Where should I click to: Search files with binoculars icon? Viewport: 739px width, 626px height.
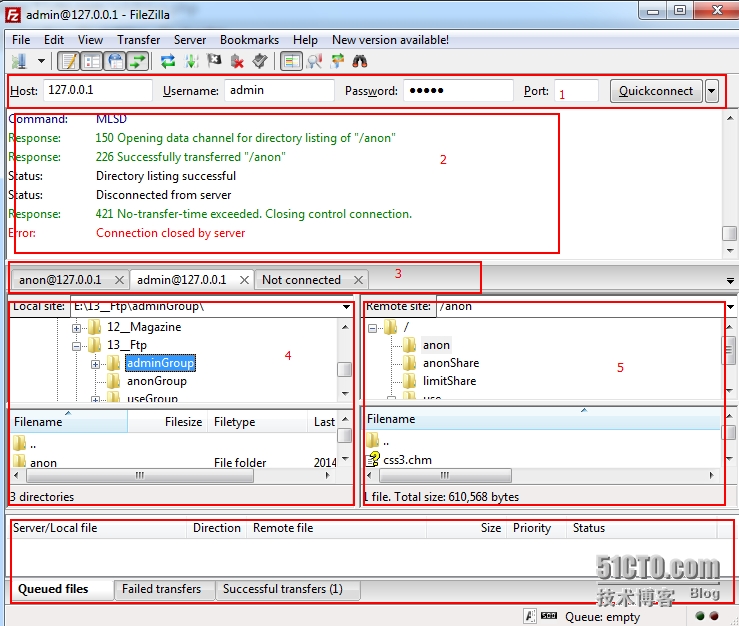click(x=360, y=61)
